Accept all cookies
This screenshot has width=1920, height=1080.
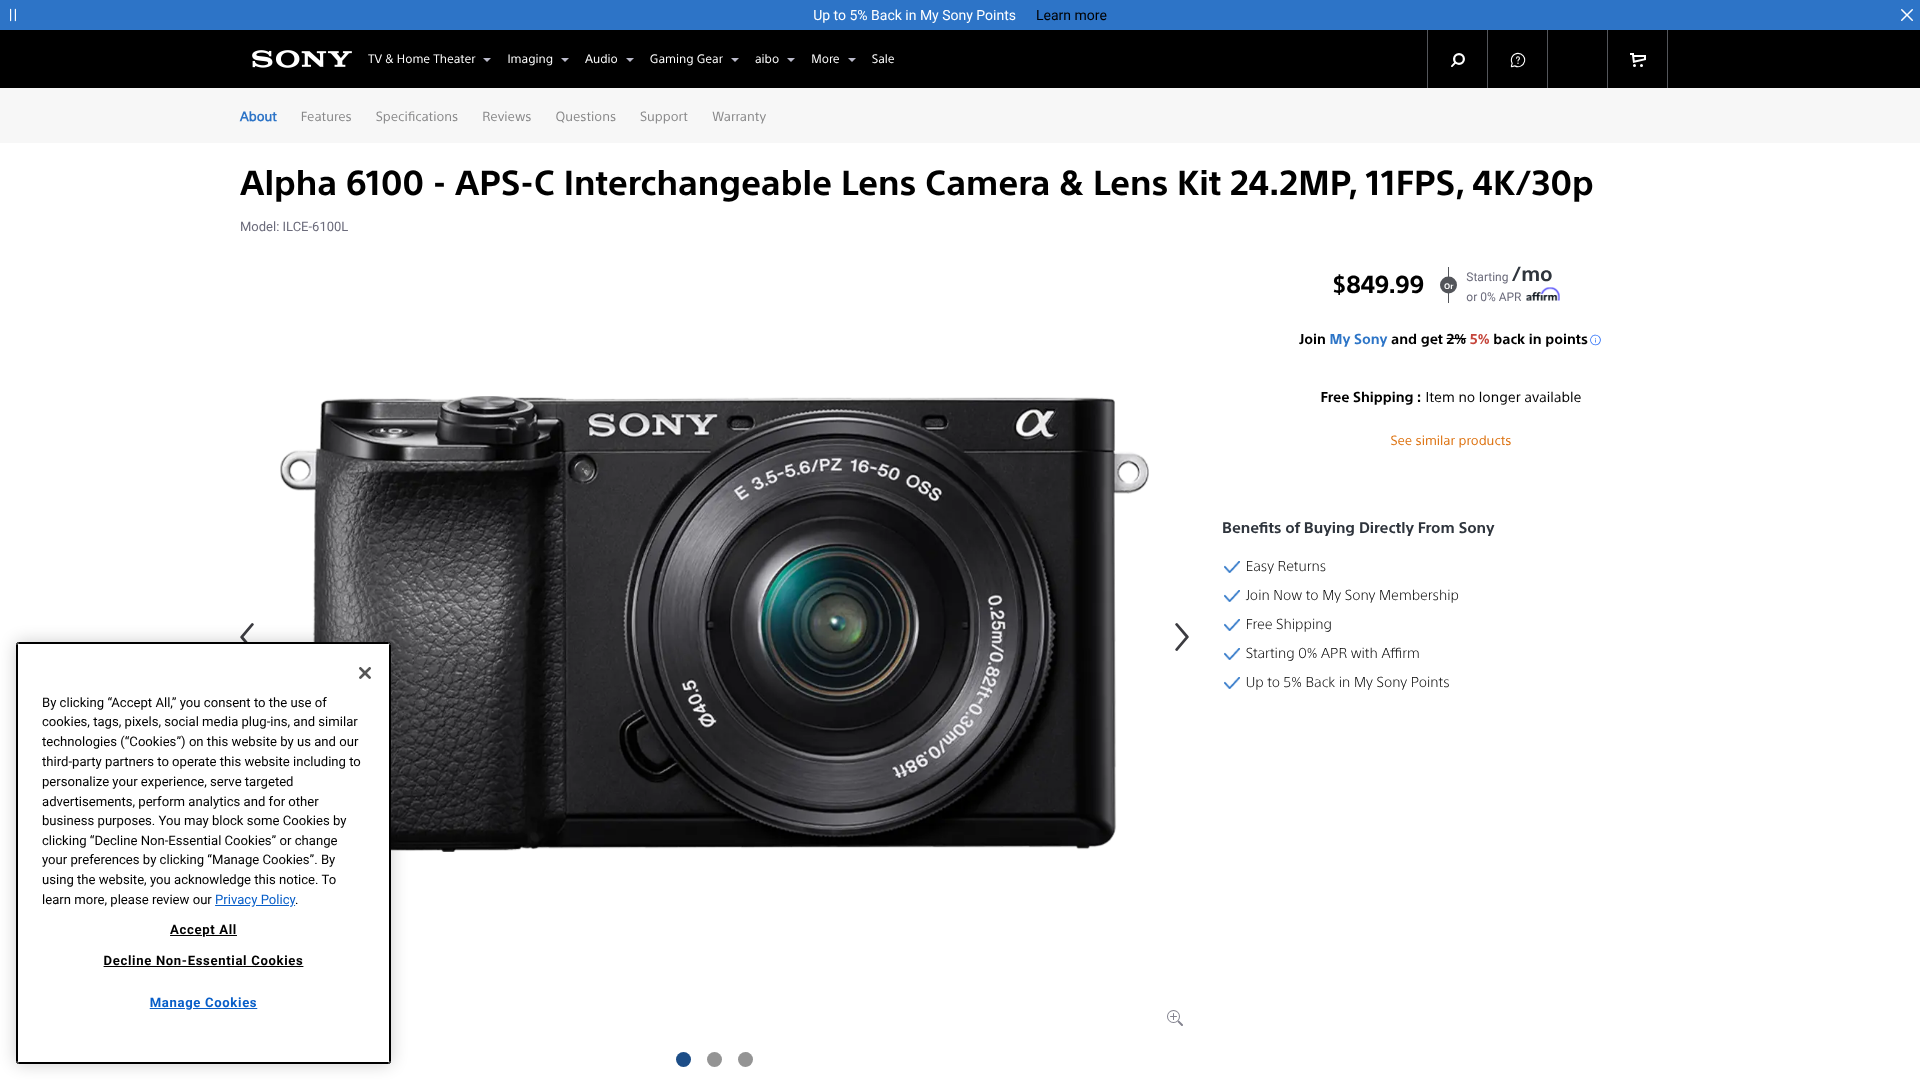click(x=203, y=929)
